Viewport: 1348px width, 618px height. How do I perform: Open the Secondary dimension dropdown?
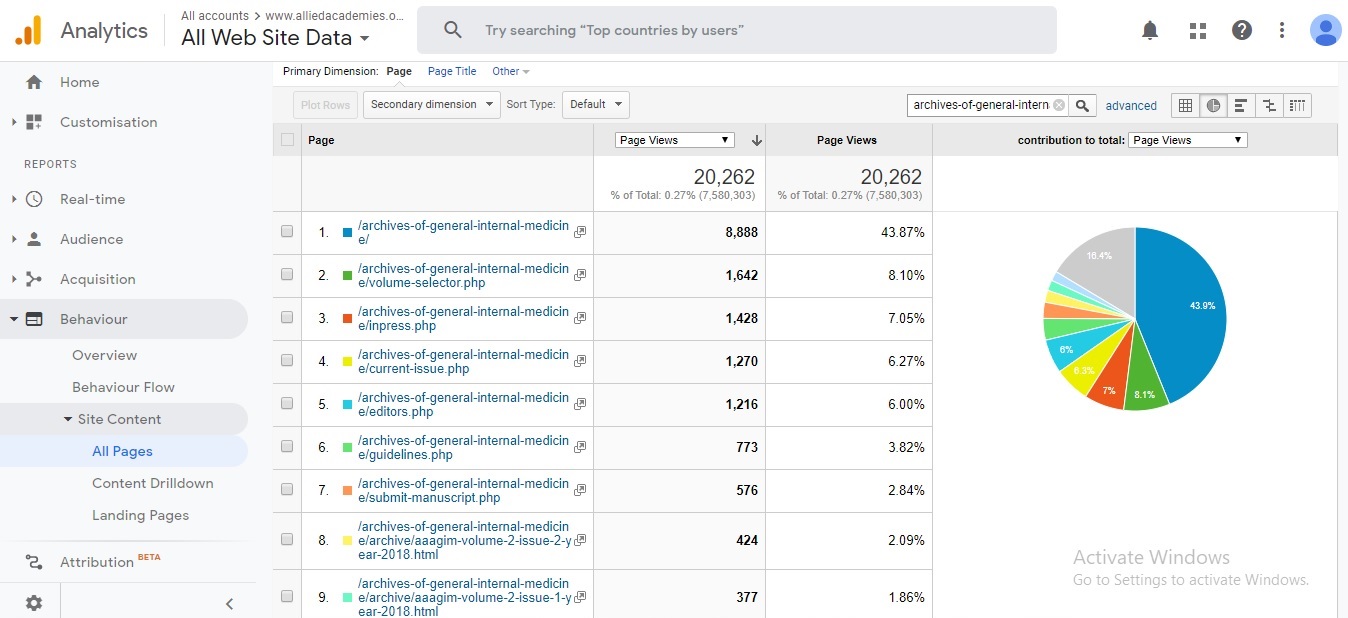coord(431,104)
